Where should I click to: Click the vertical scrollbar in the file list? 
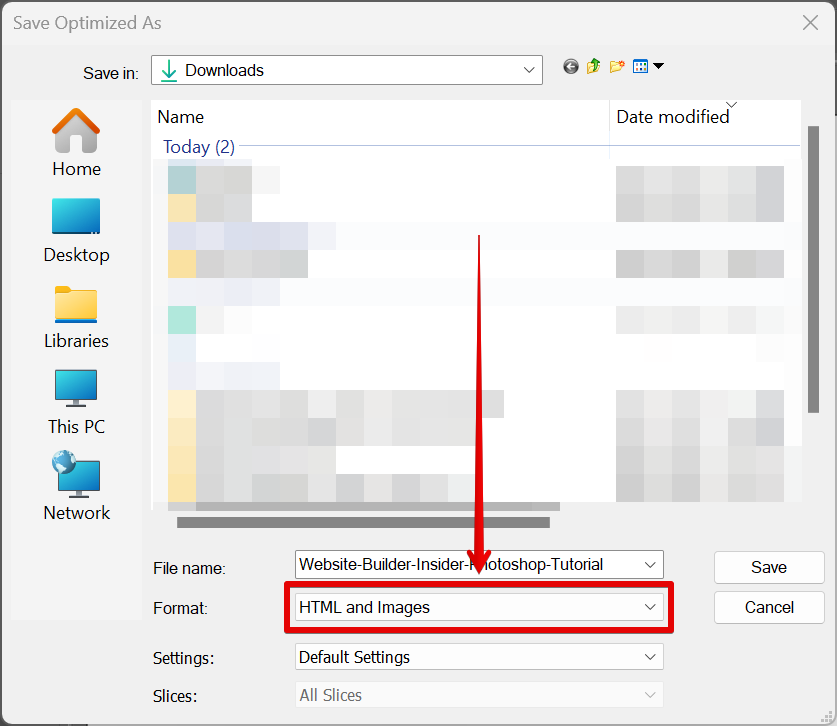(x=813, y=269)
